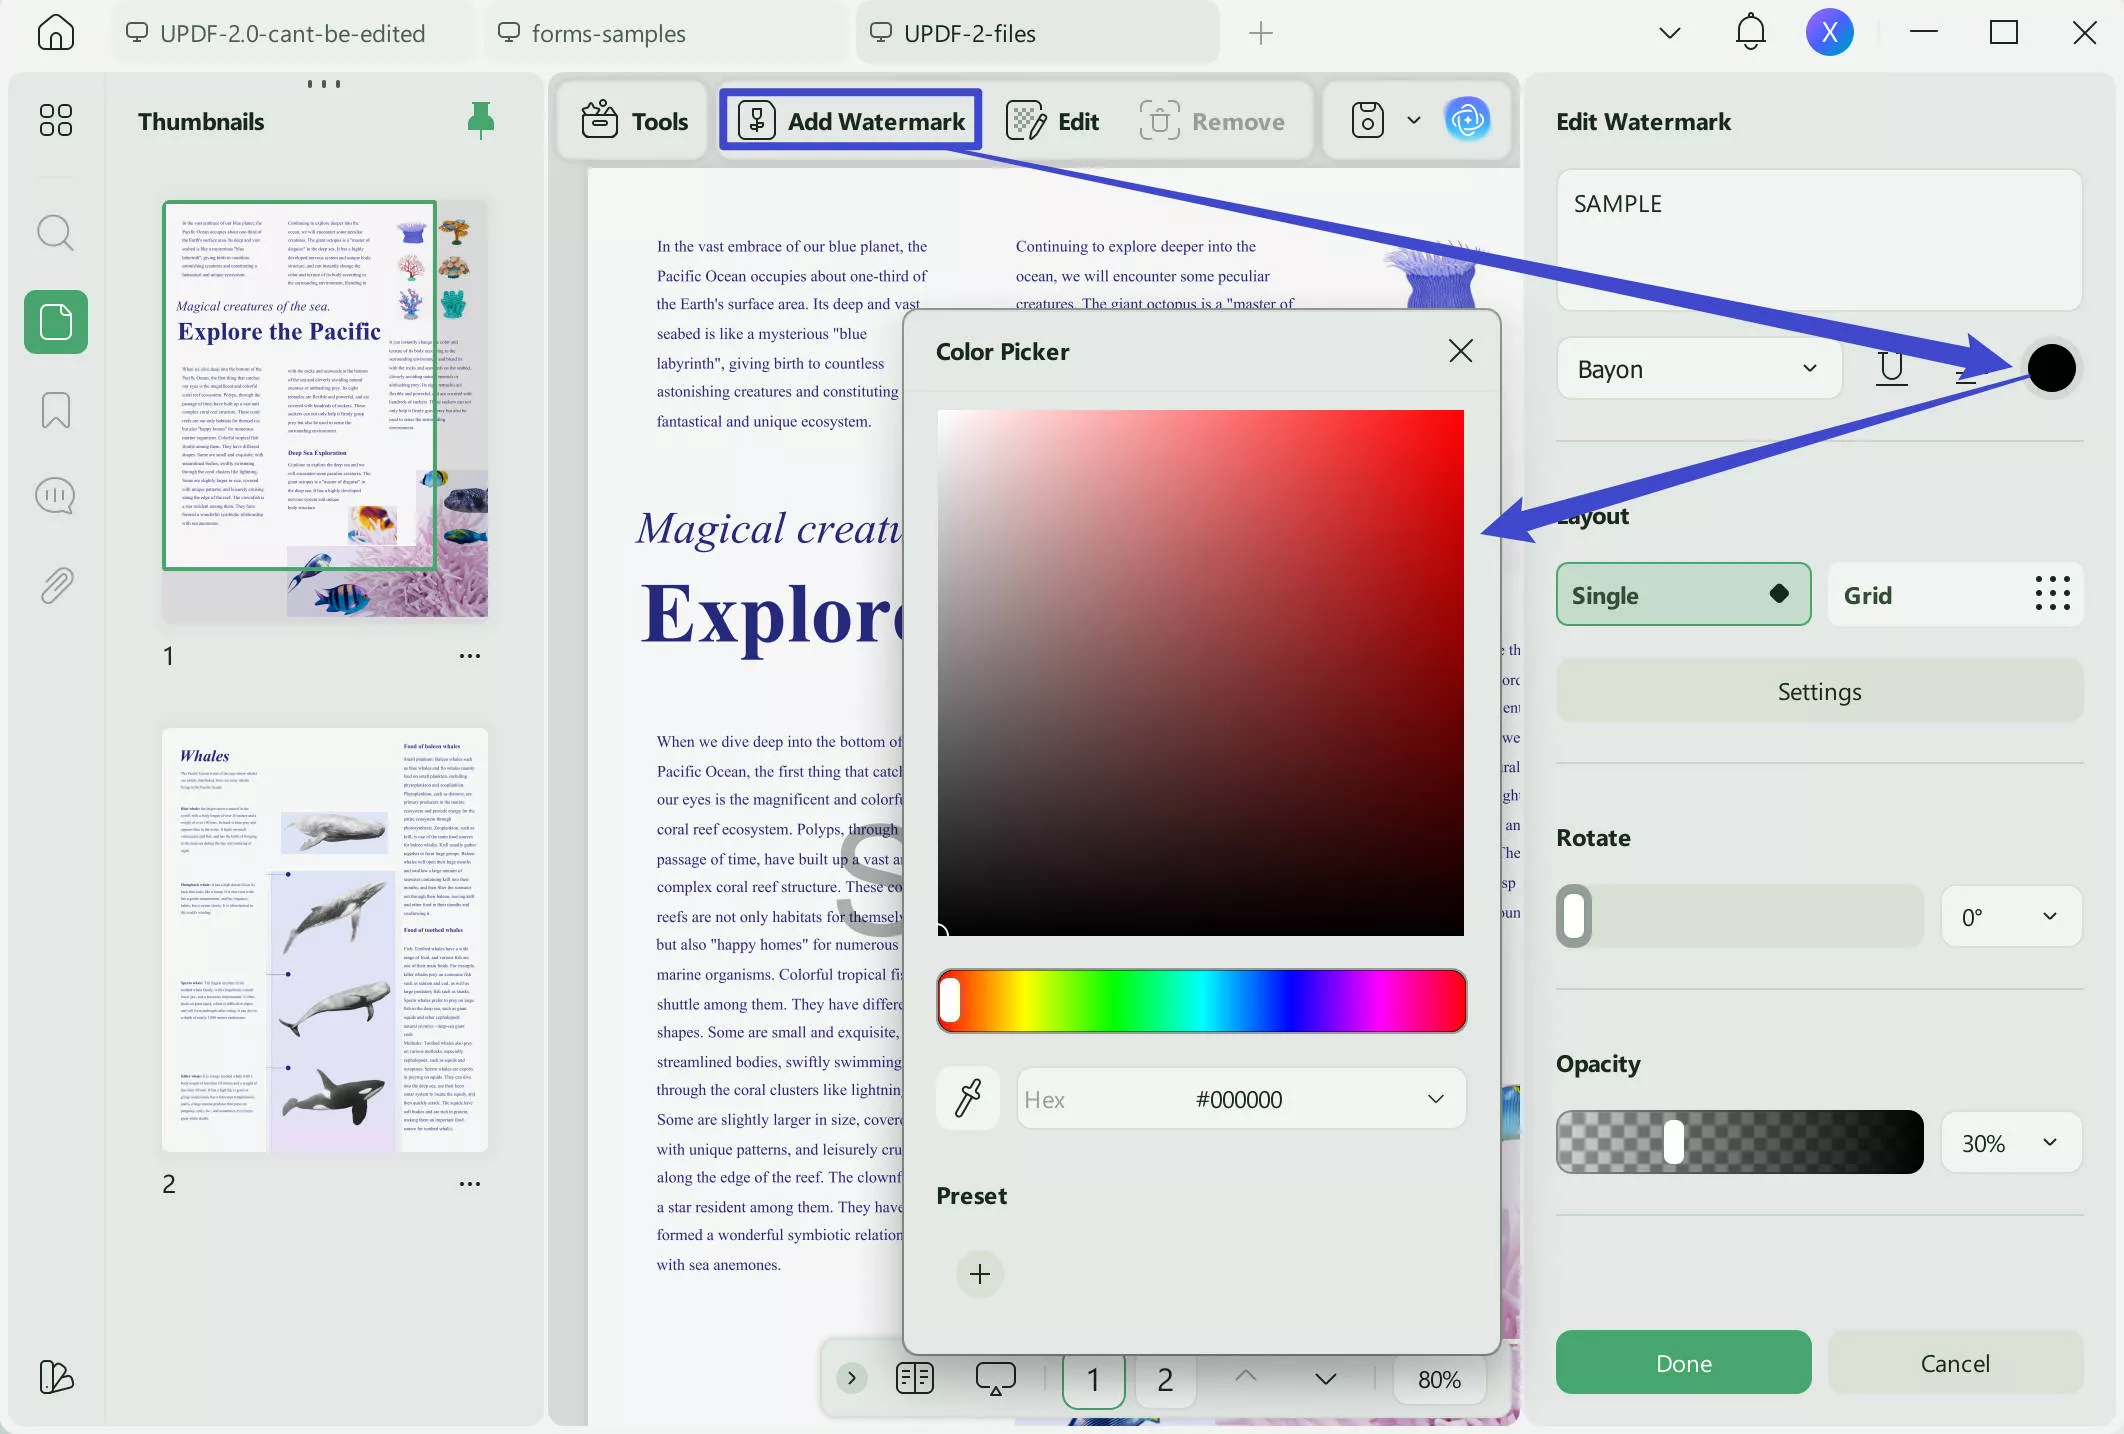Open the search panel in the sidebar
This screenshot has width=2124, height=1434.
tap(55, 233)
